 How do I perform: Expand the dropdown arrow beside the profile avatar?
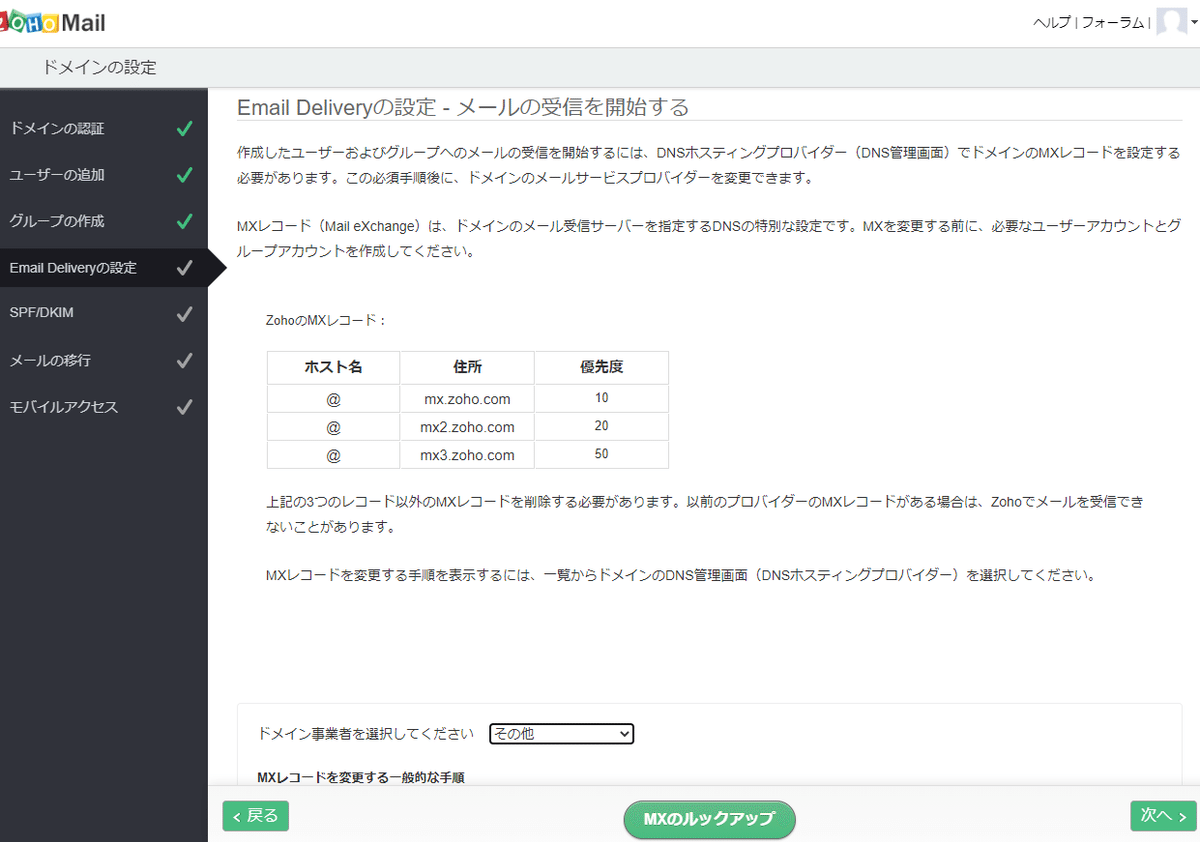[x=1194, y=21]
